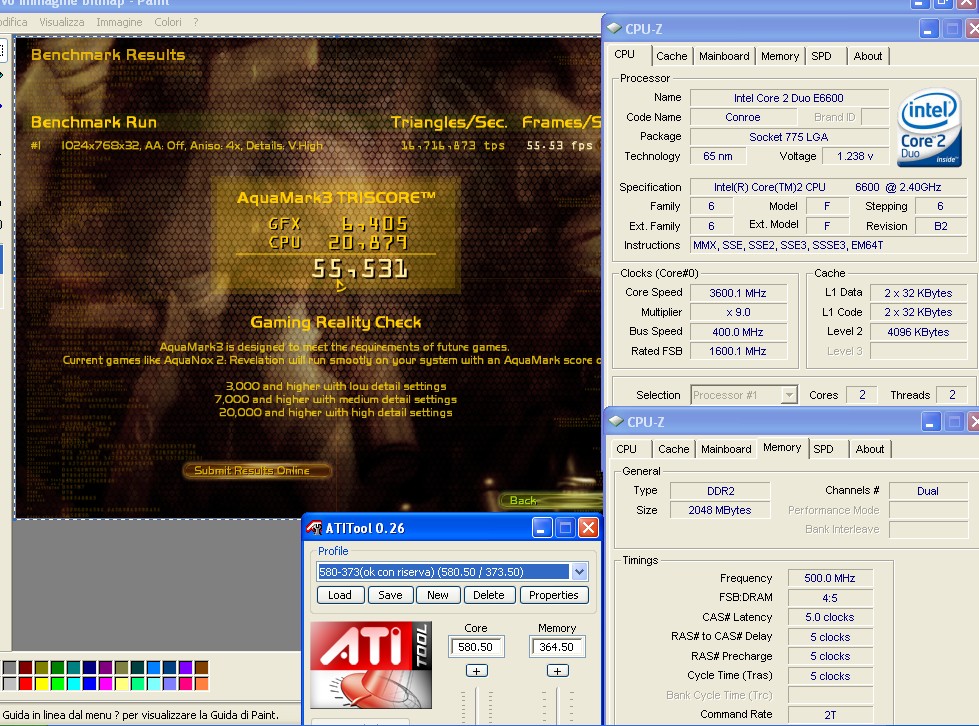Click the '5.0 clocks' CAS# Latency value

click(x=830, y=617)
